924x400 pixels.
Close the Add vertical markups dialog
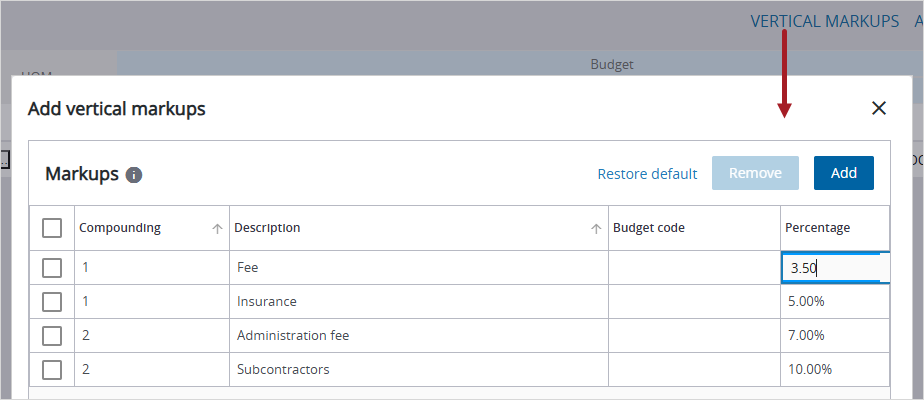tap(879, 108)
